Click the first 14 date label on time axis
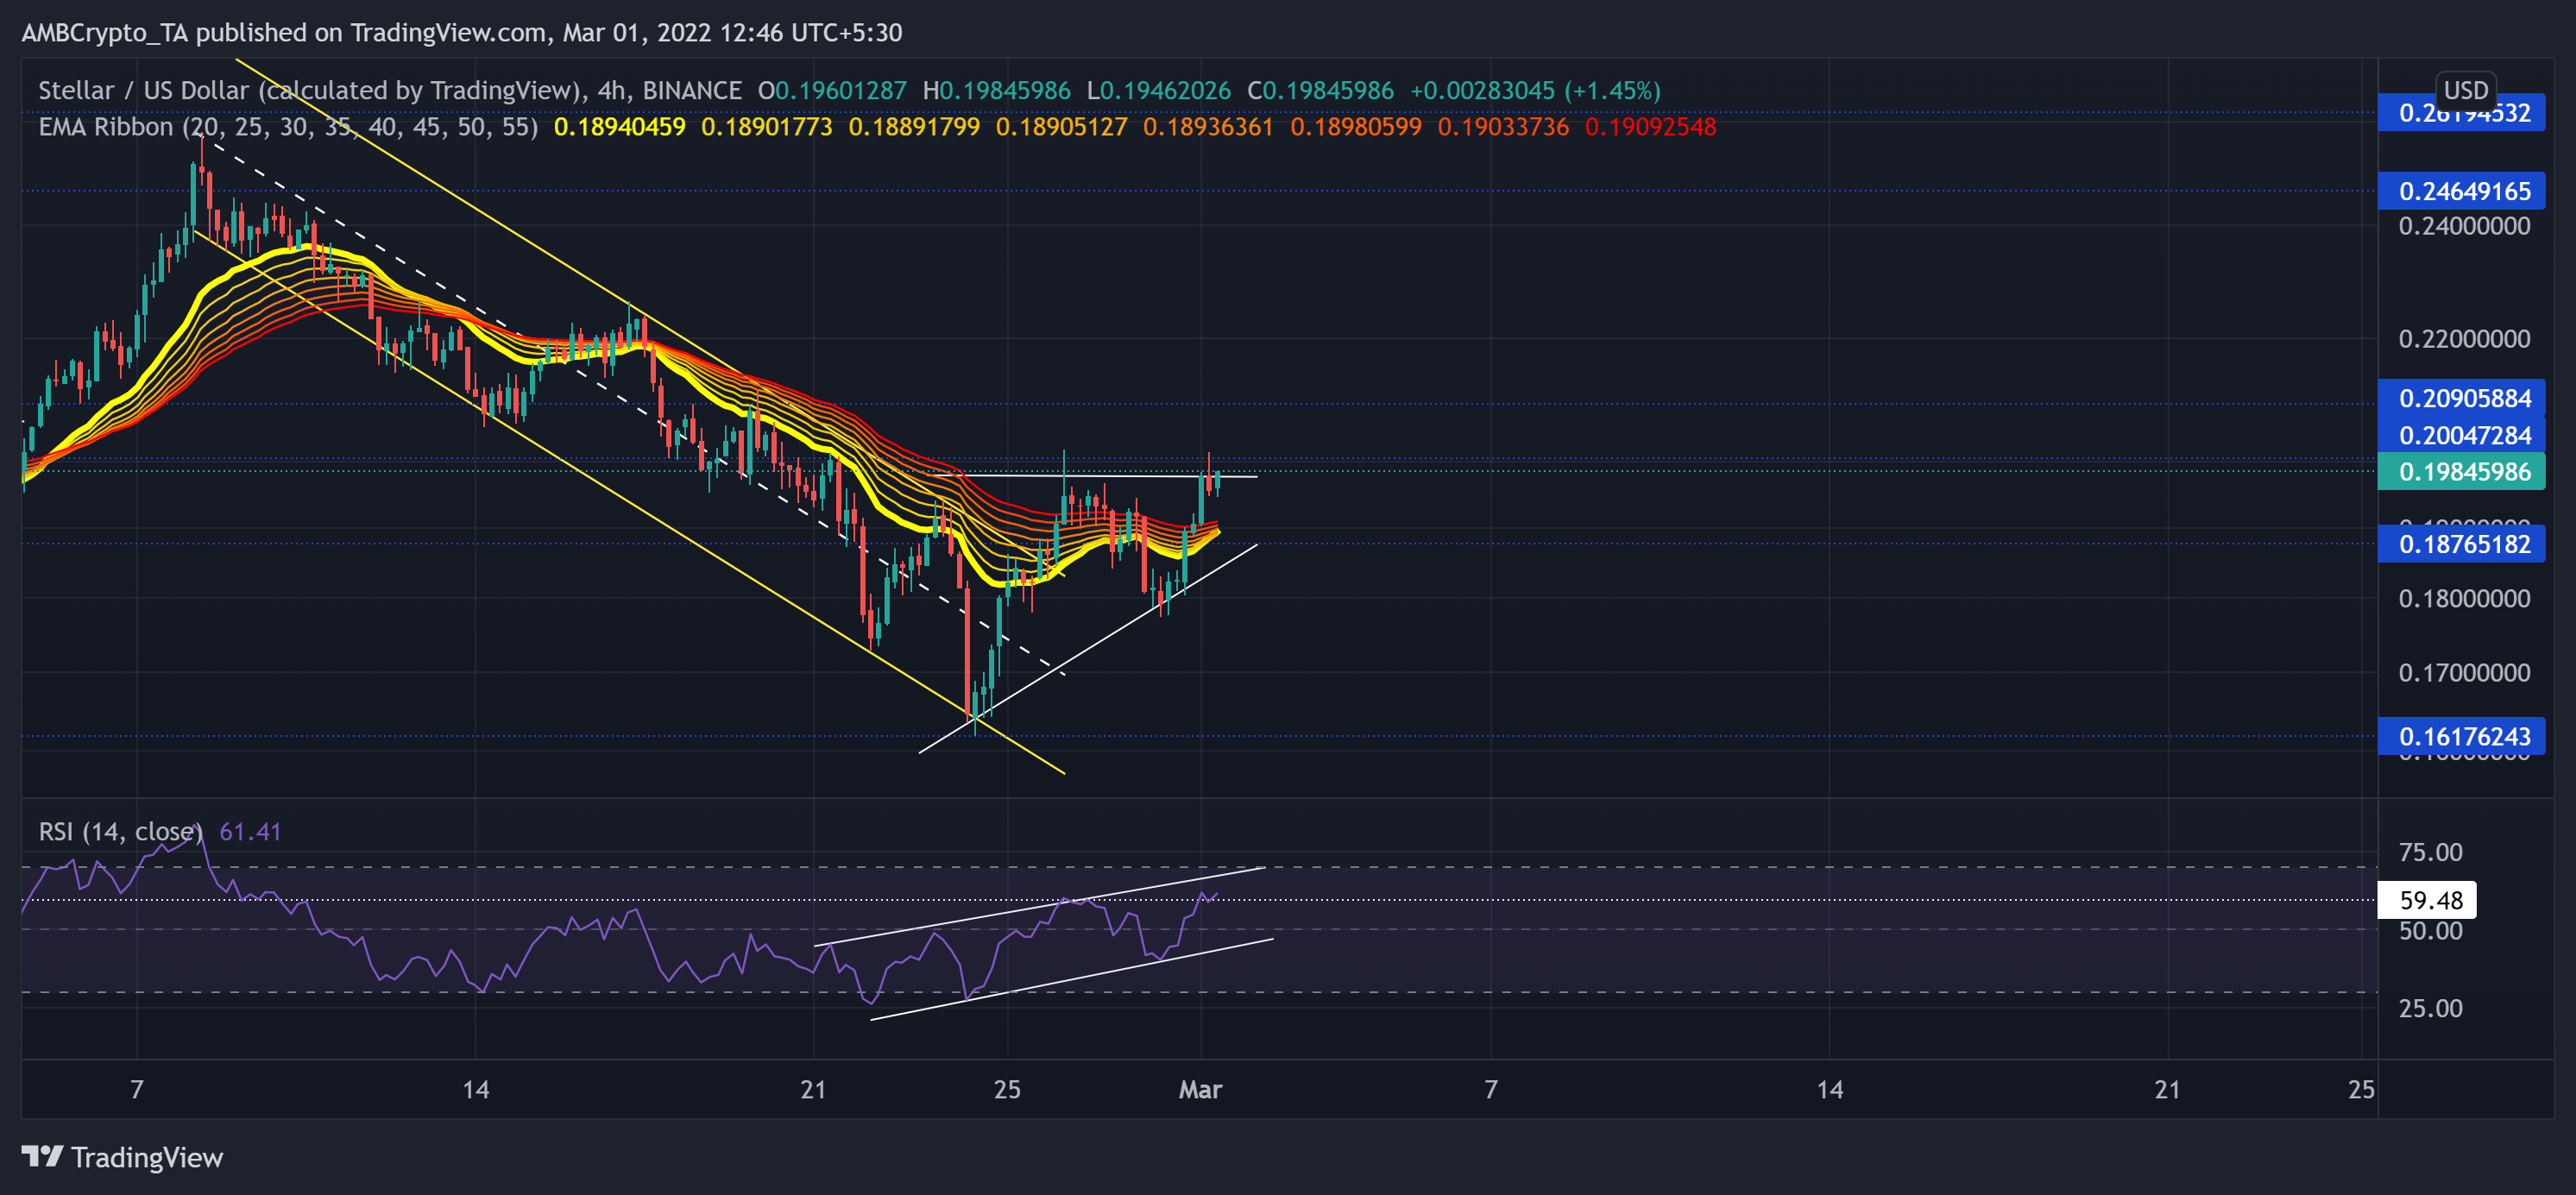Viewport: 2576px width, 1195px height. click(x=476, y=1089)
